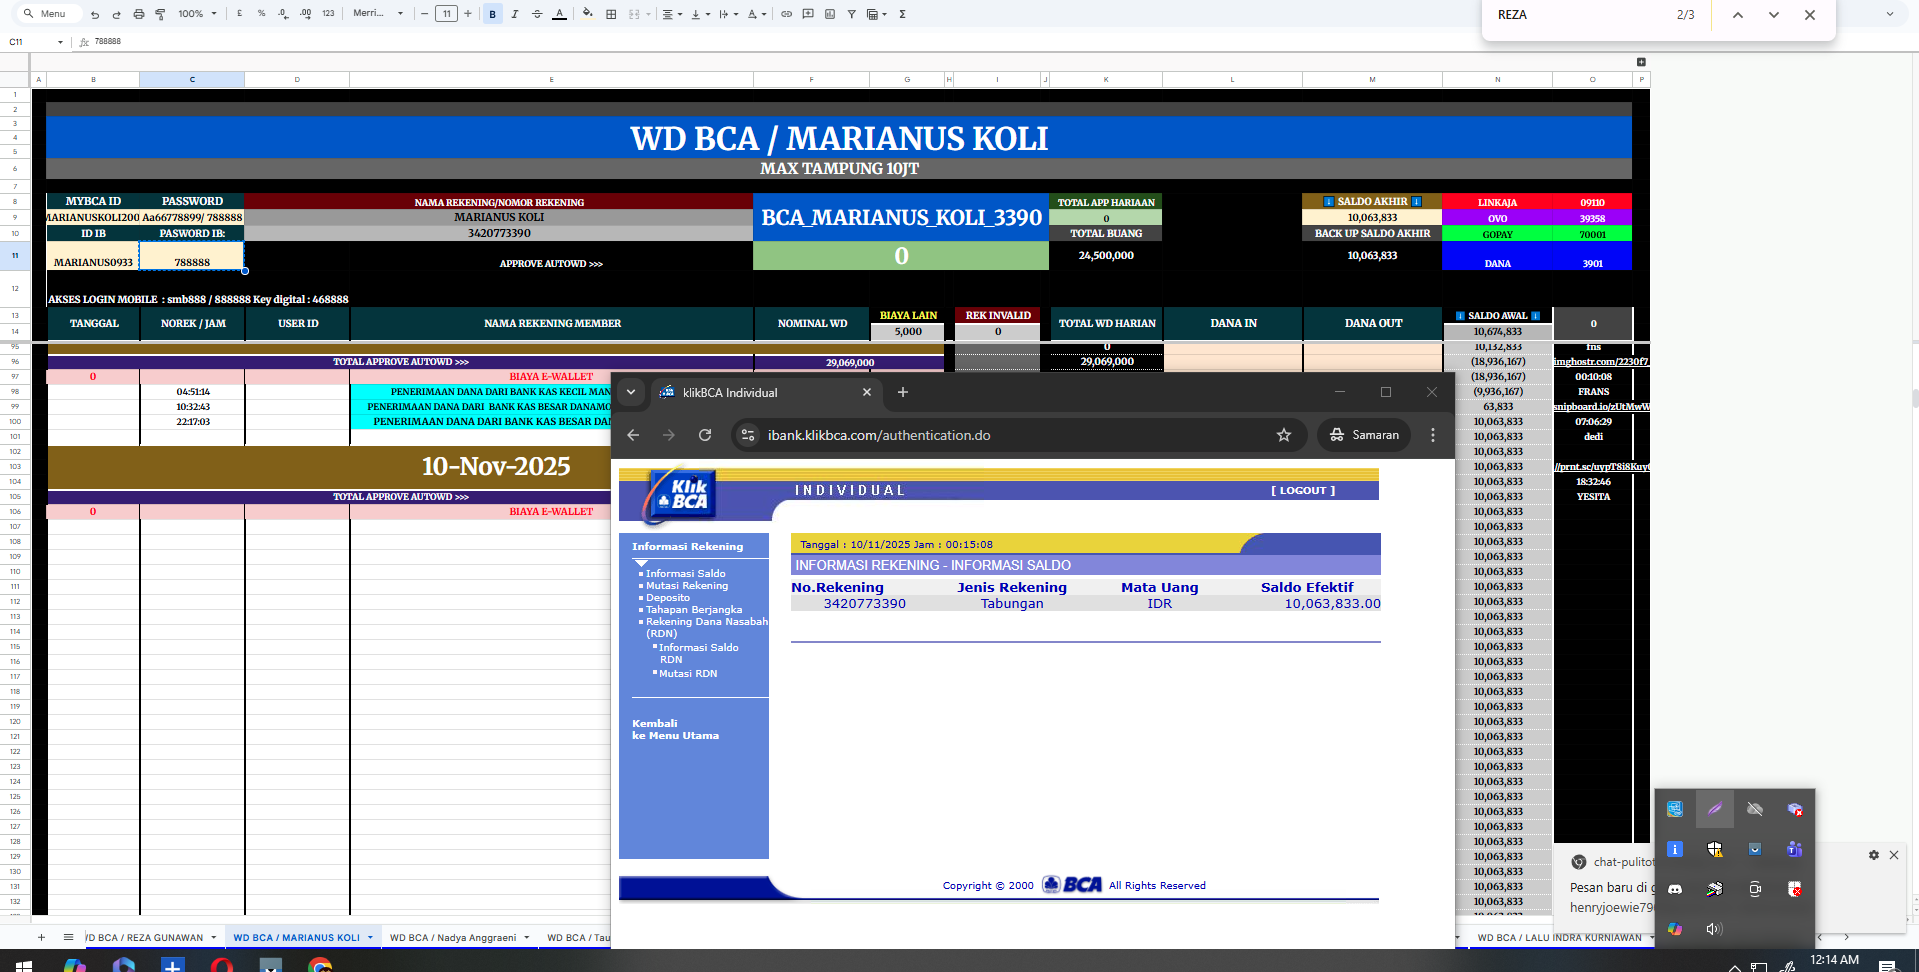
Task: Click the LOGOUT link on klikBCA
Action: (x=1303, y=490)
